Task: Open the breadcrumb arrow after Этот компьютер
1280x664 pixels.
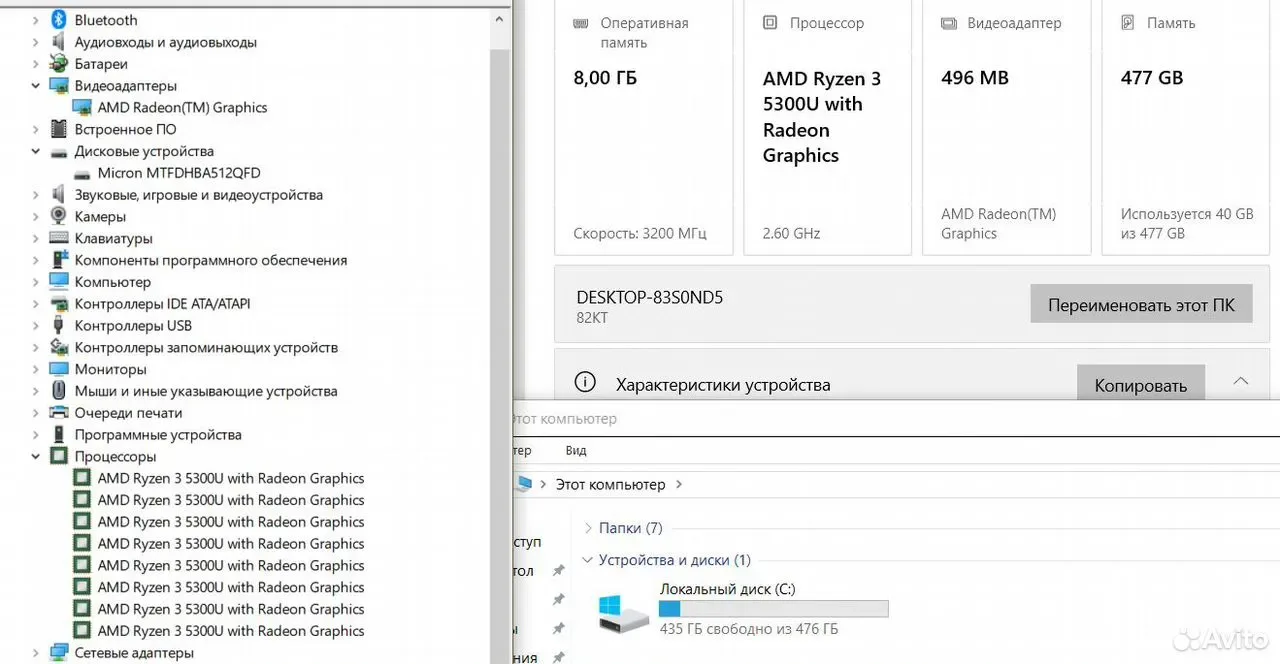Action: pos(679,484)
